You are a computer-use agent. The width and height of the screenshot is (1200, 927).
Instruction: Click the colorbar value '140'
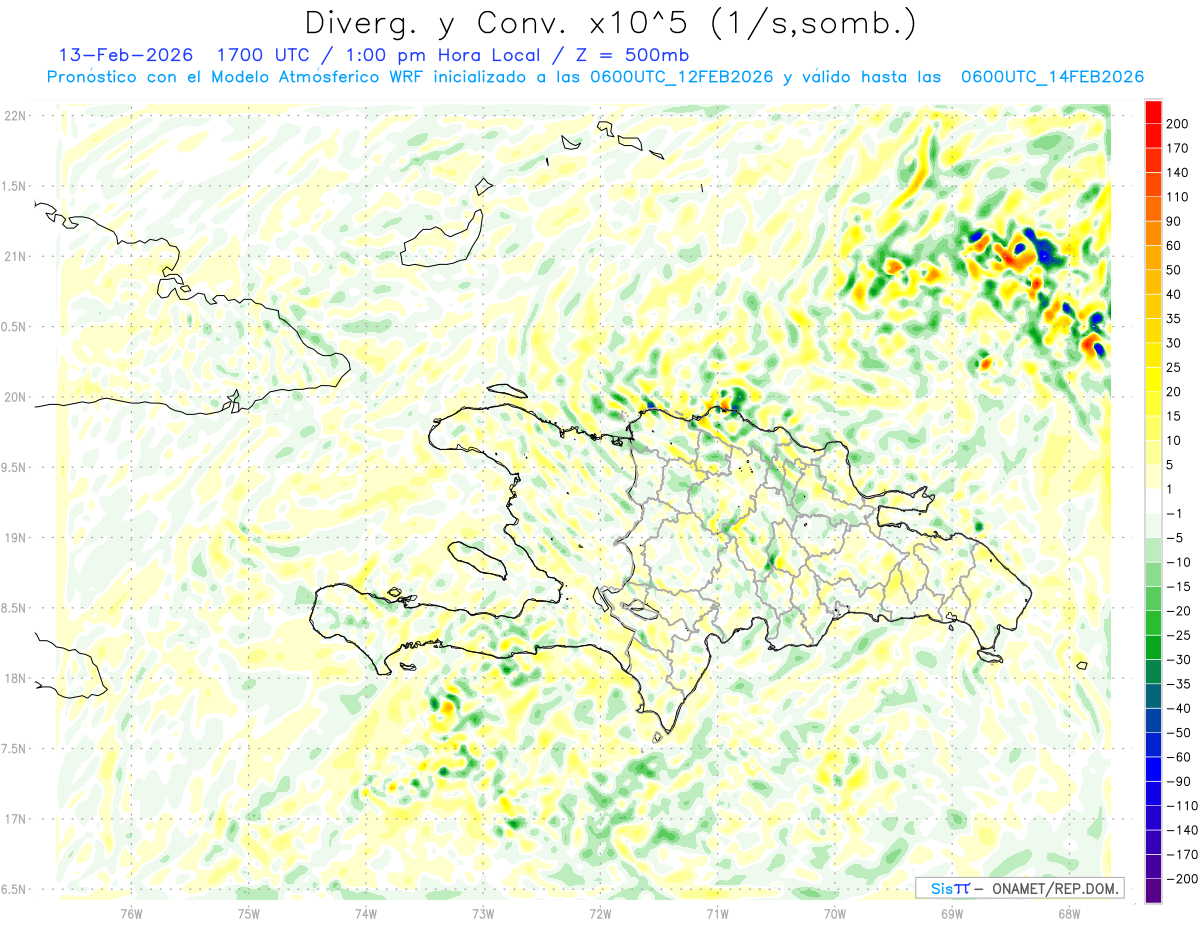[x=1177, y=173]
